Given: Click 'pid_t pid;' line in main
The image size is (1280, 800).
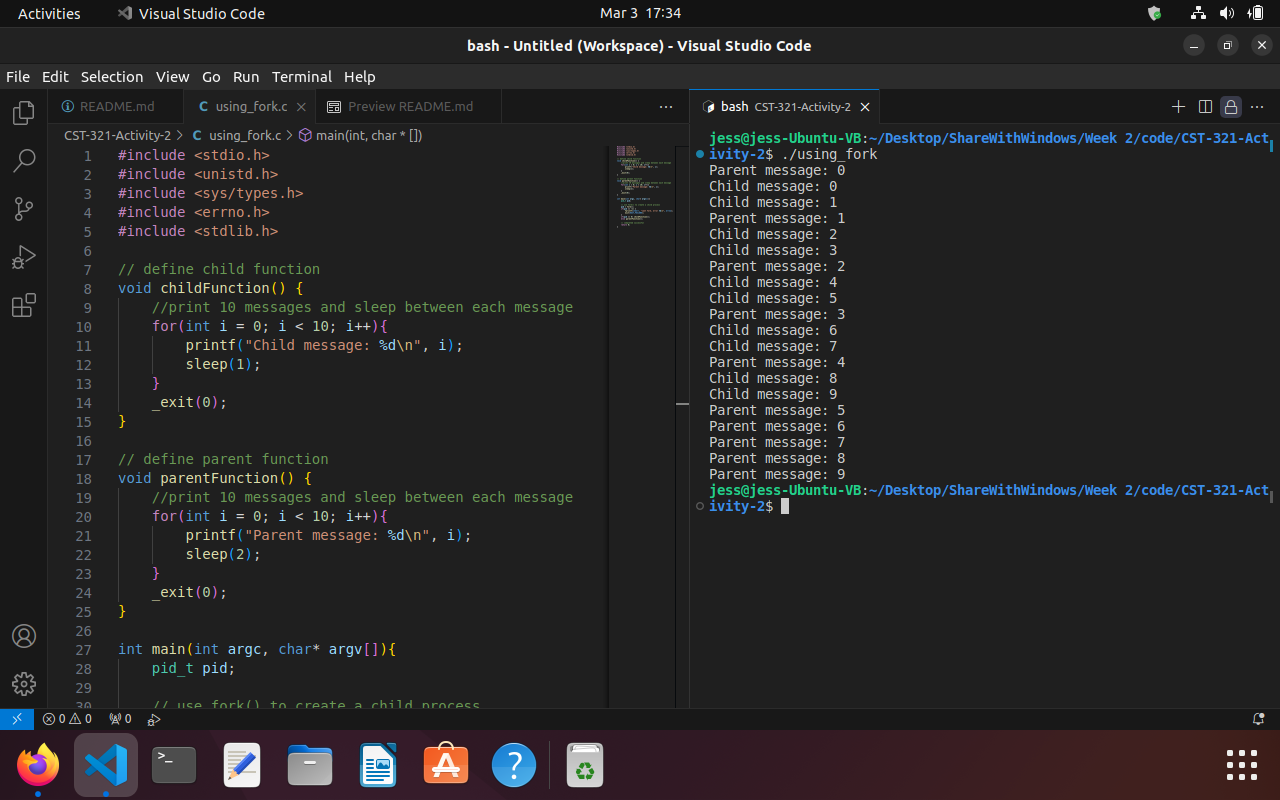Looking at the screenshot, I should tap(193, 668).
